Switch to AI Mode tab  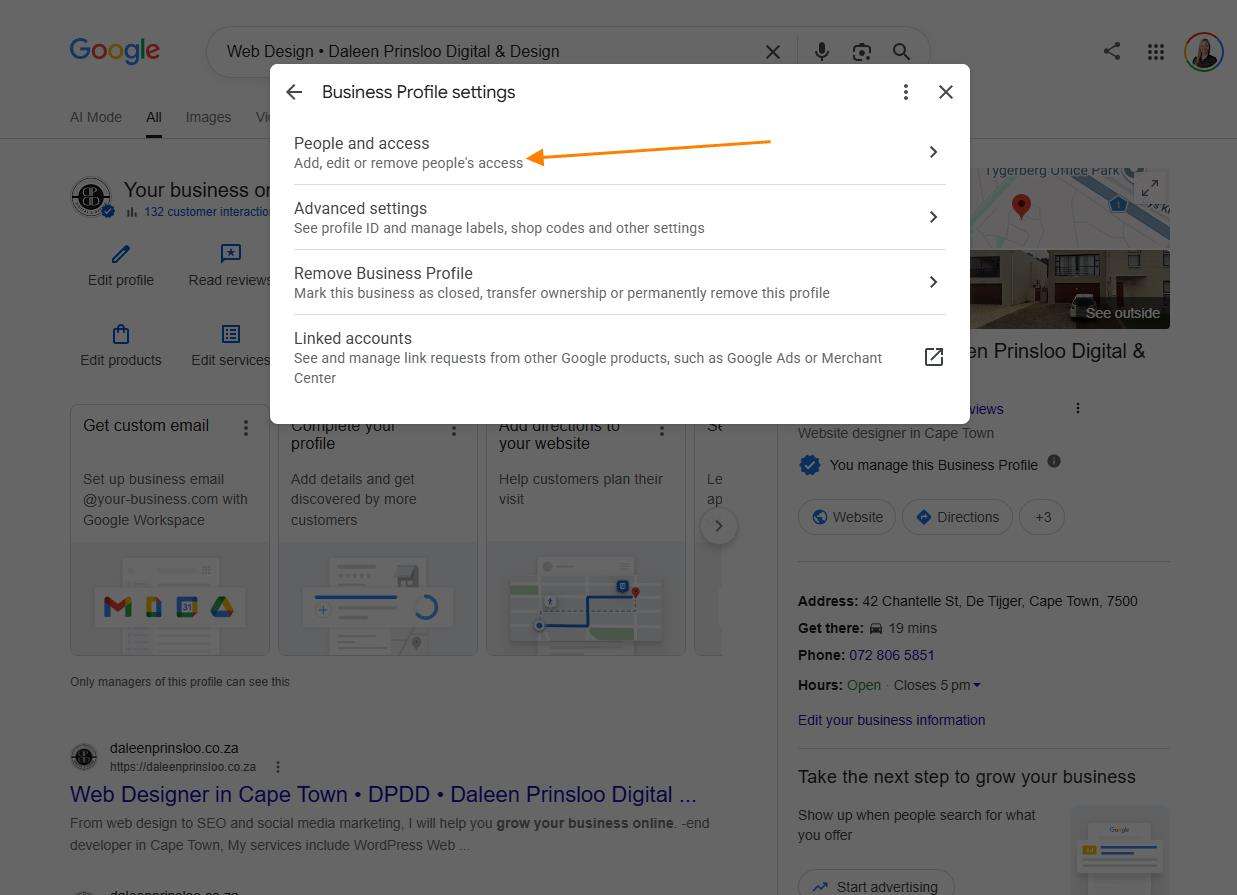96,117
